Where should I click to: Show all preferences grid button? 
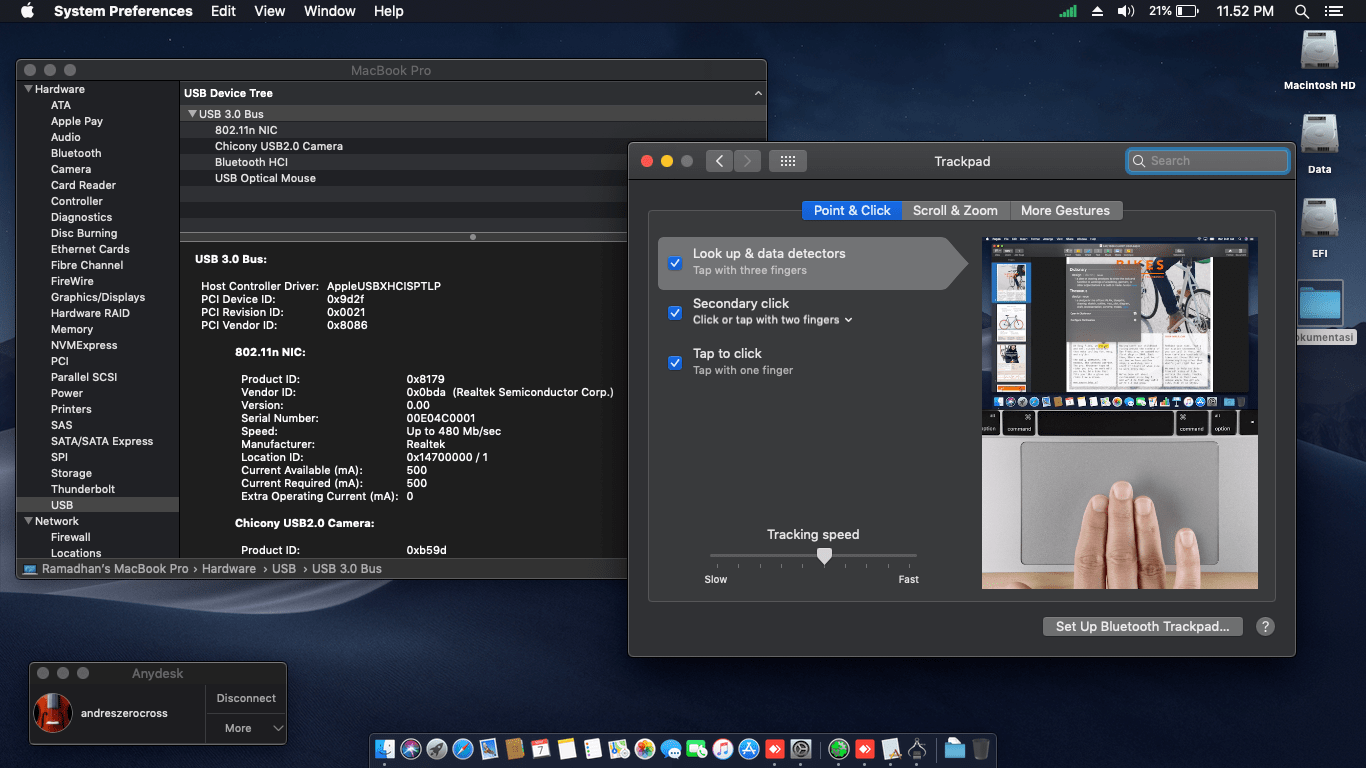[788, 160]
